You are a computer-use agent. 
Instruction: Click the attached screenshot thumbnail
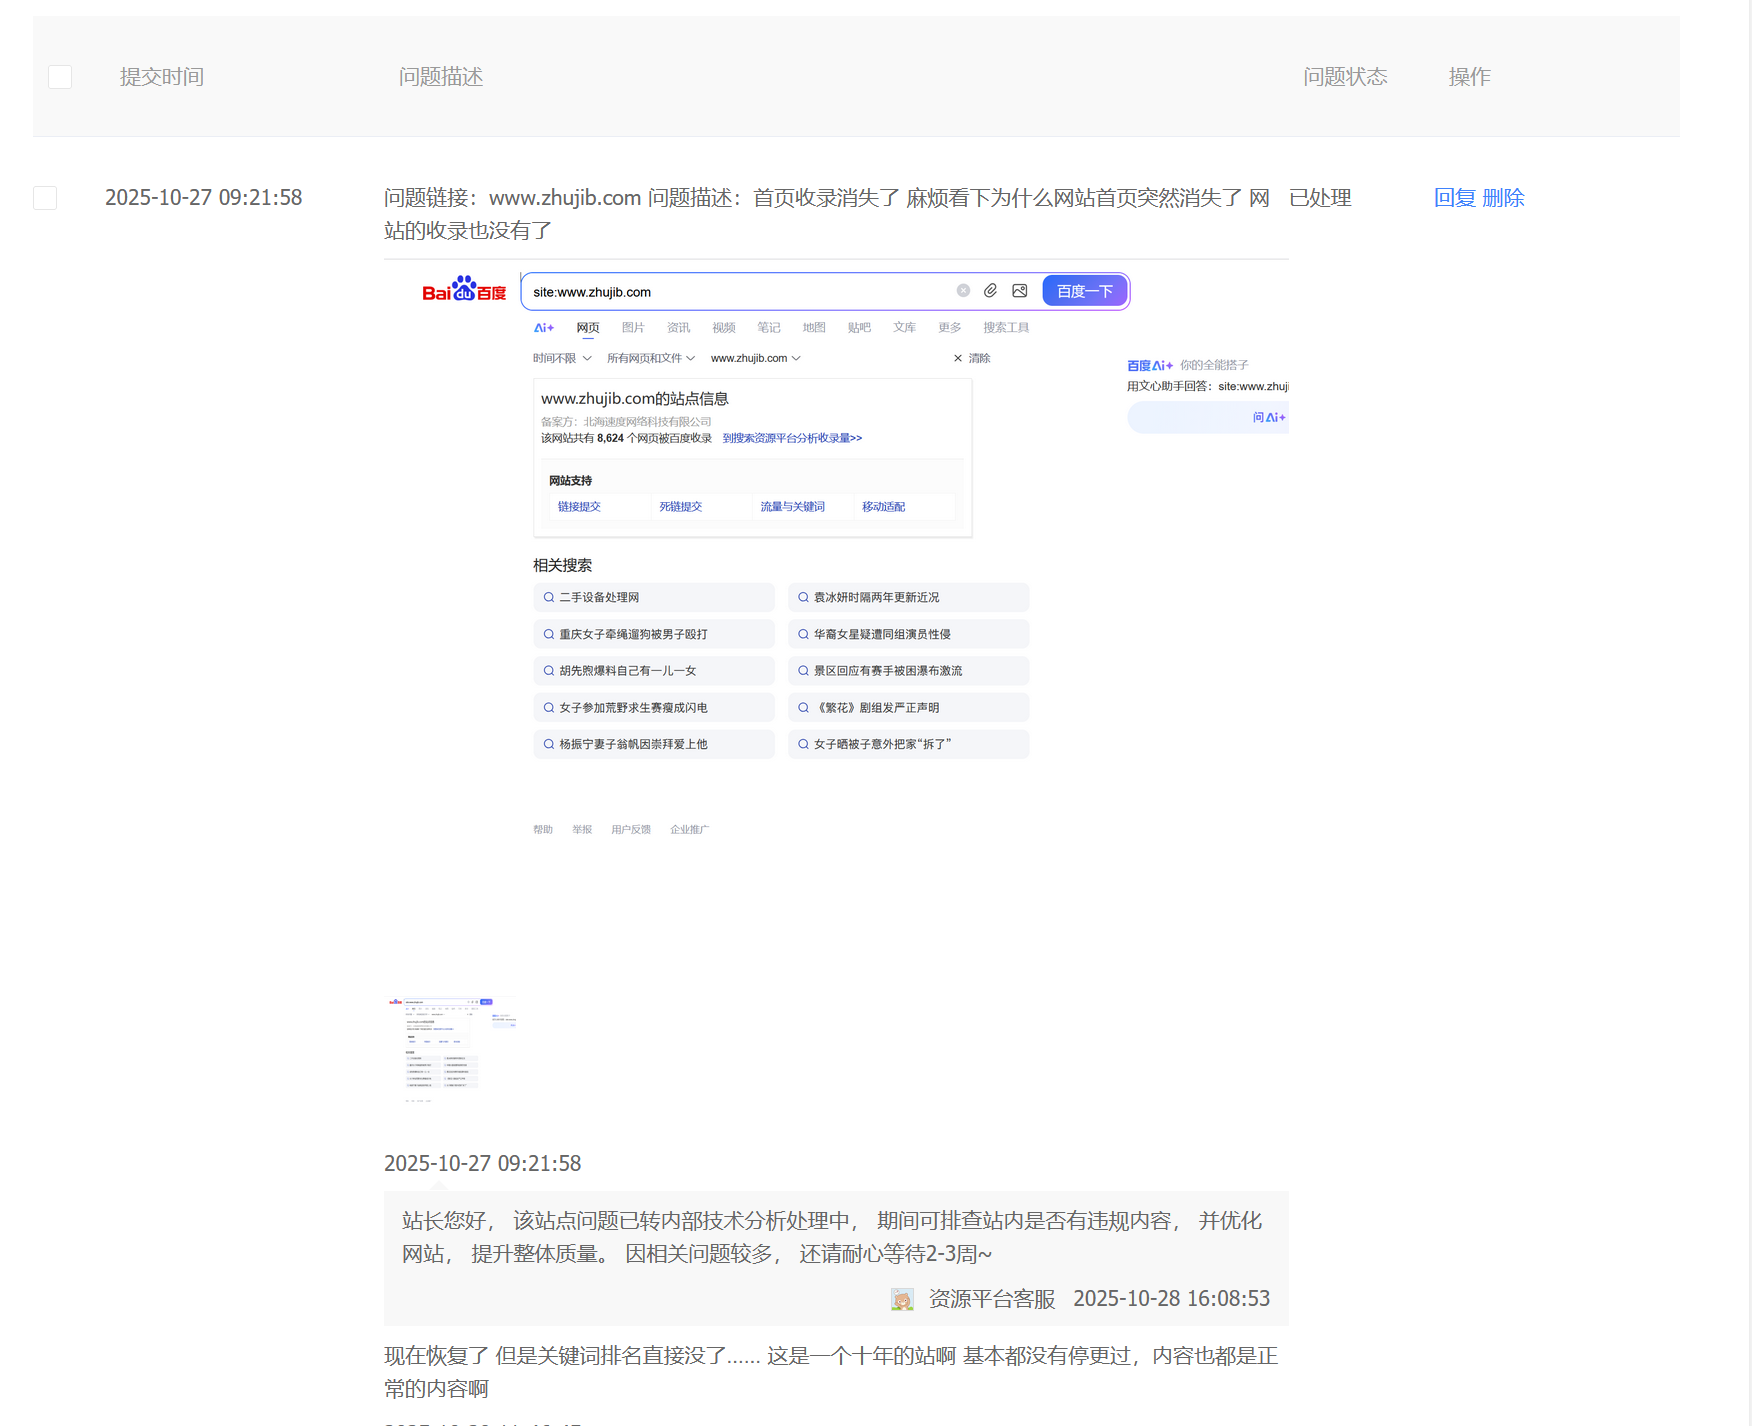450,1048
